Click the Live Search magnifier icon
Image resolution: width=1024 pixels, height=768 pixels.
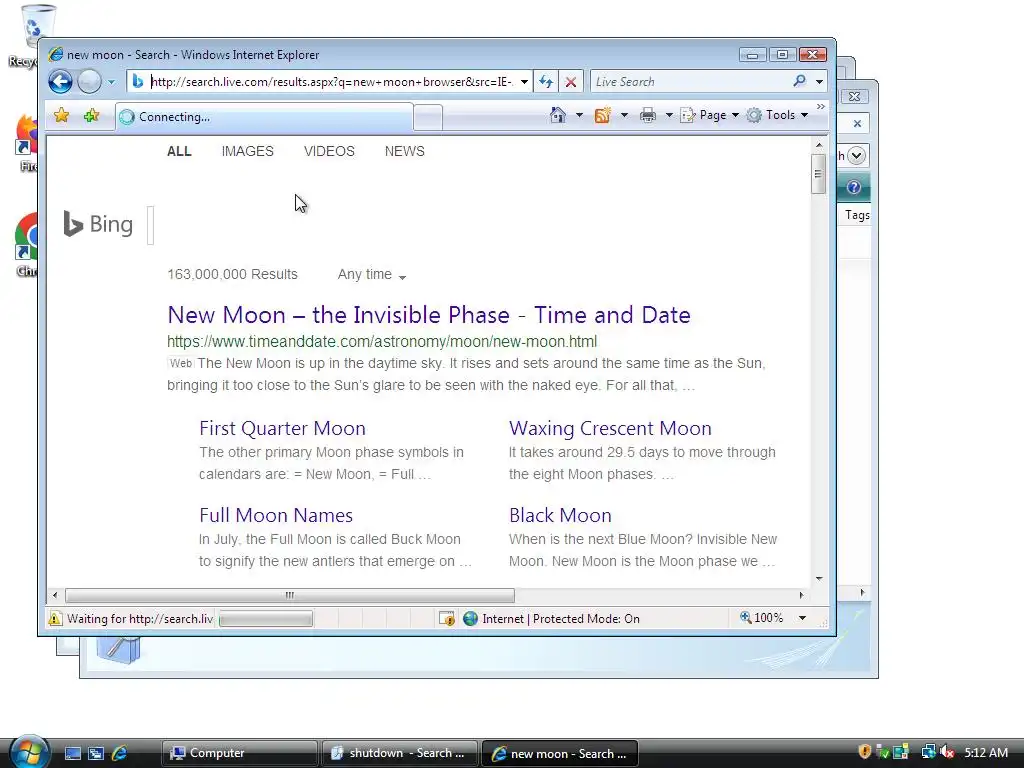(x=799, y=81)
